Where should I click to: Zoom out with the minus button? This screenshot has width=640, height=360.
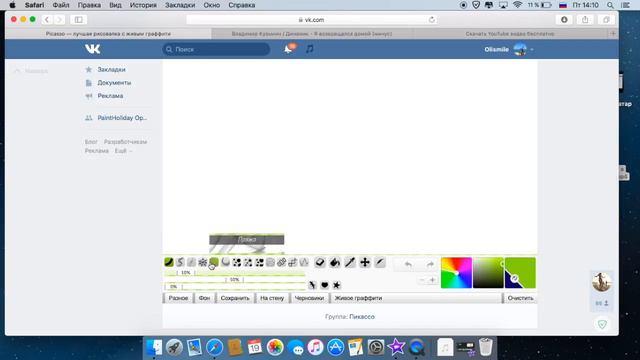click(x=422, y=280)
